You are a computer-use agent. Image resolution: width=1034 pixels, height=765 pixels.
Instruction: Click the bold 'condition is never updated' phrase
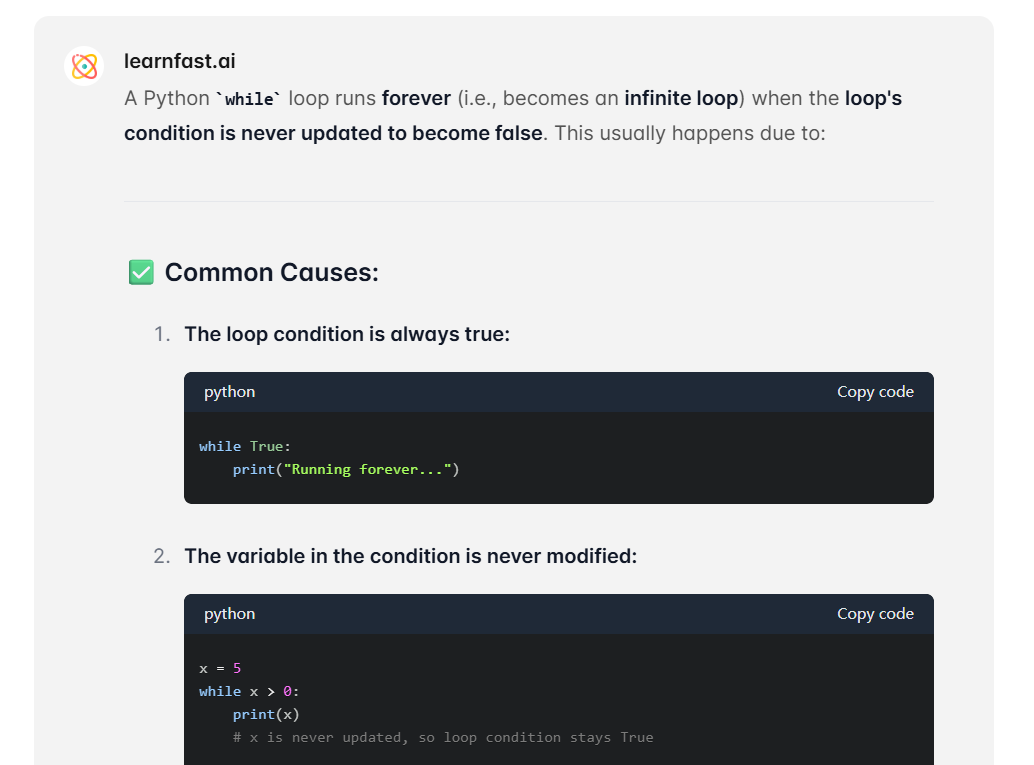tap(254, 133)
